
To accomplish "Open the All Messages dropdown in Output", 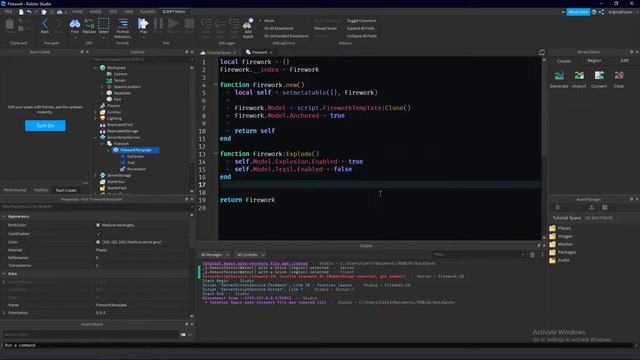I will tap(215, 255).
